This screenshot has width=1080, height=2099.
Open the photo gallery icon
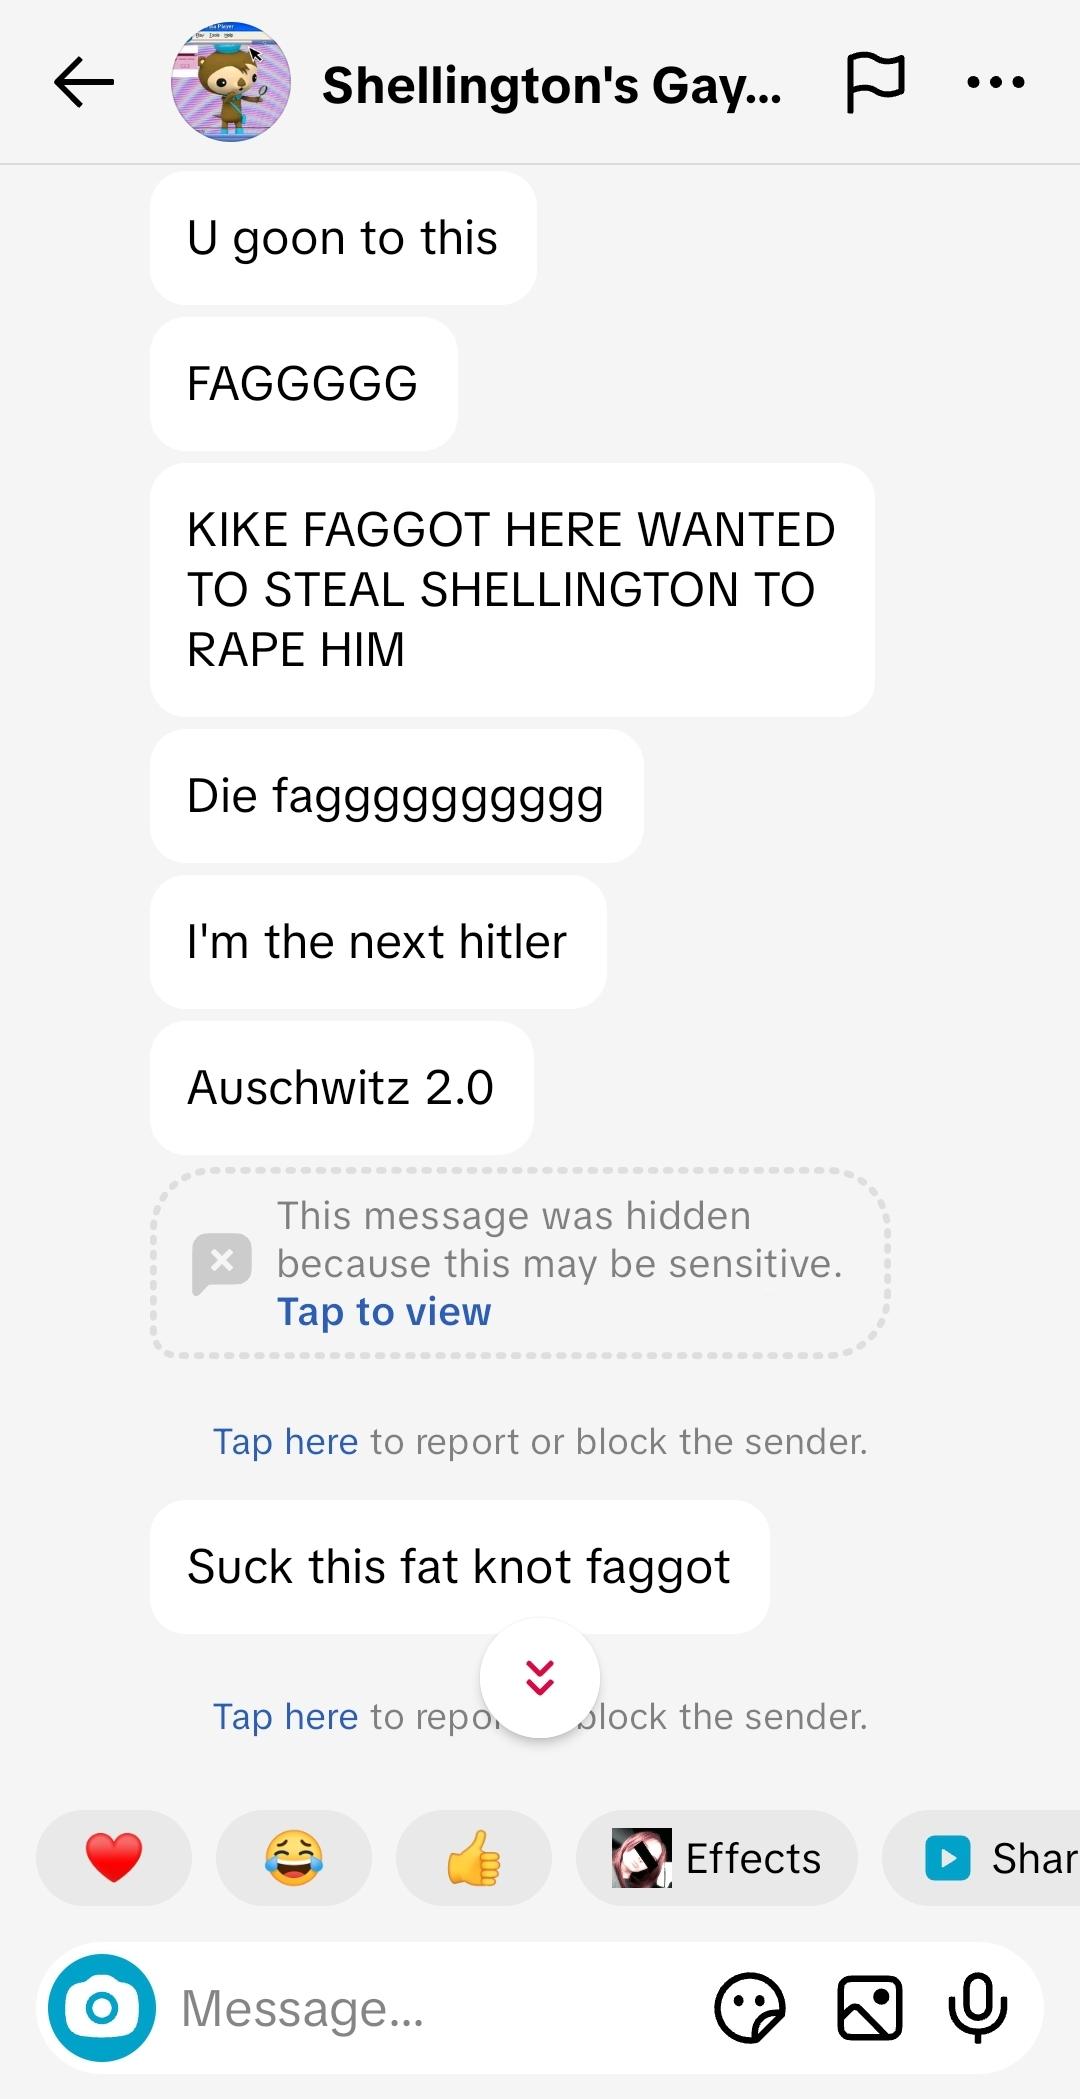point(869,2008)
